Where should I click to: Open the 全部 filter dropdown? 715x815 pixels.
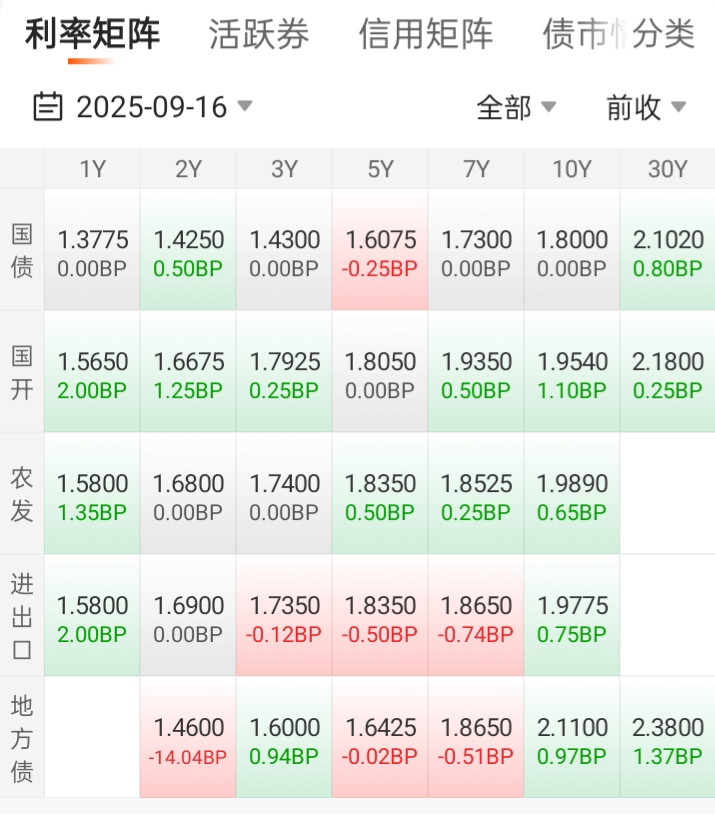pos(517,107)
